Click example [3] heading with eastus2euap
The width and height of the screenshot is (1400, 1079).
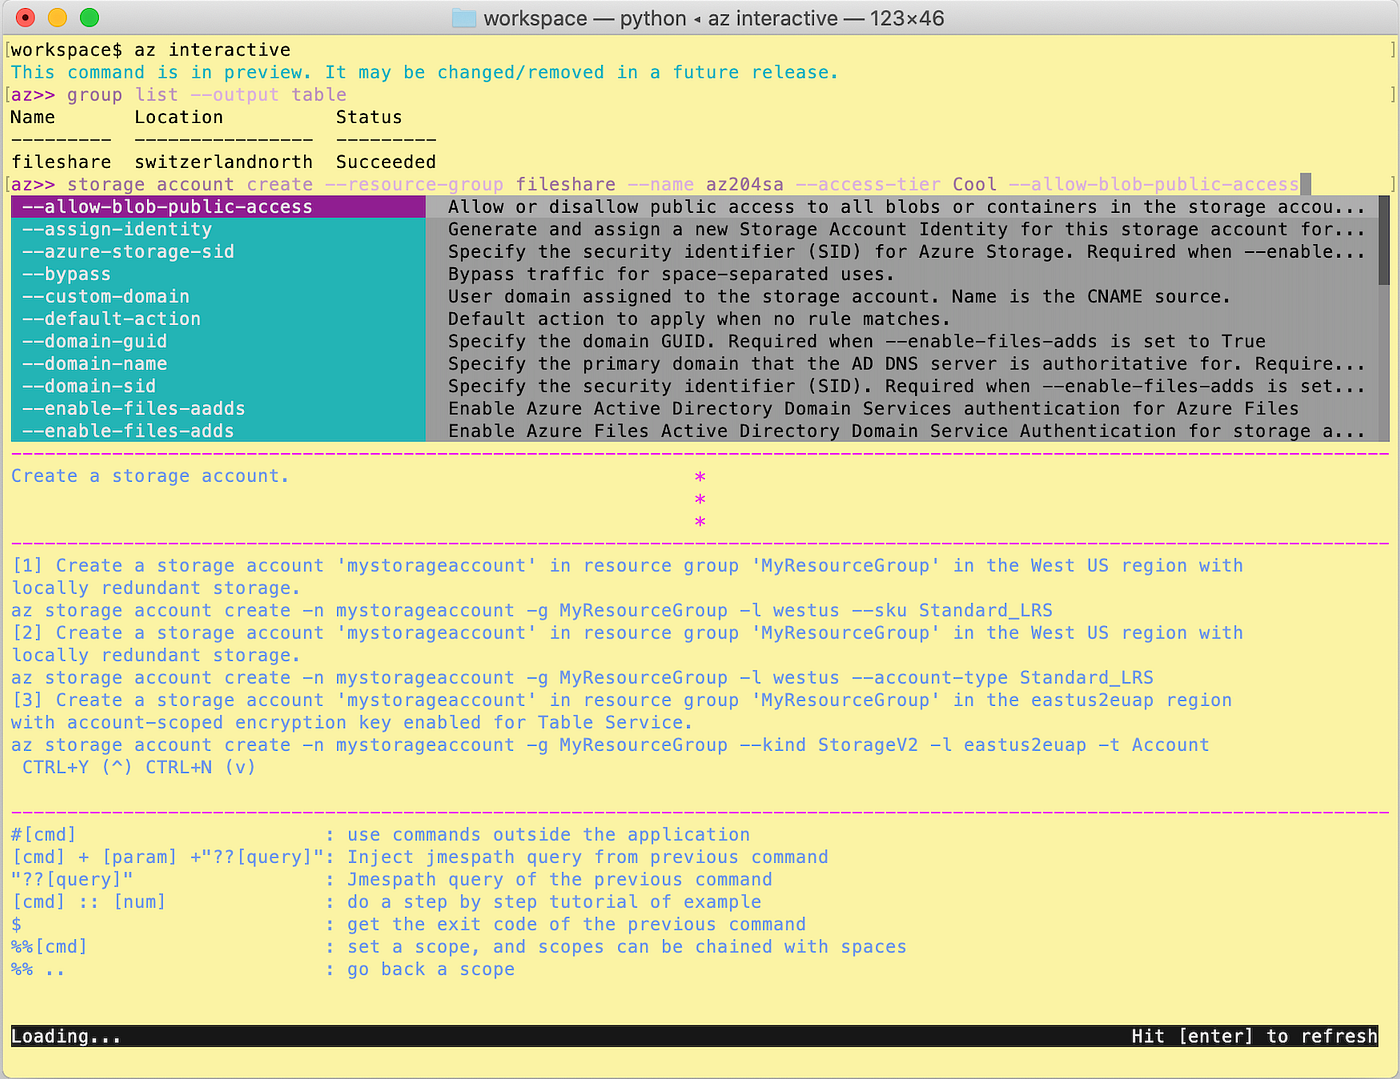tap(621, 700)
